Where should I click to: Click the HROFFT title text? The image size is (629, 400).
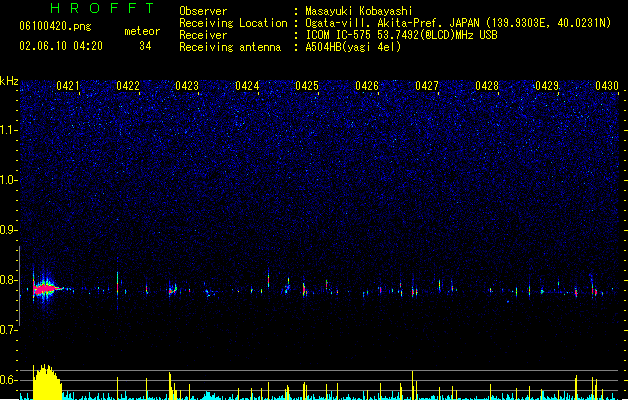point(102,8)
